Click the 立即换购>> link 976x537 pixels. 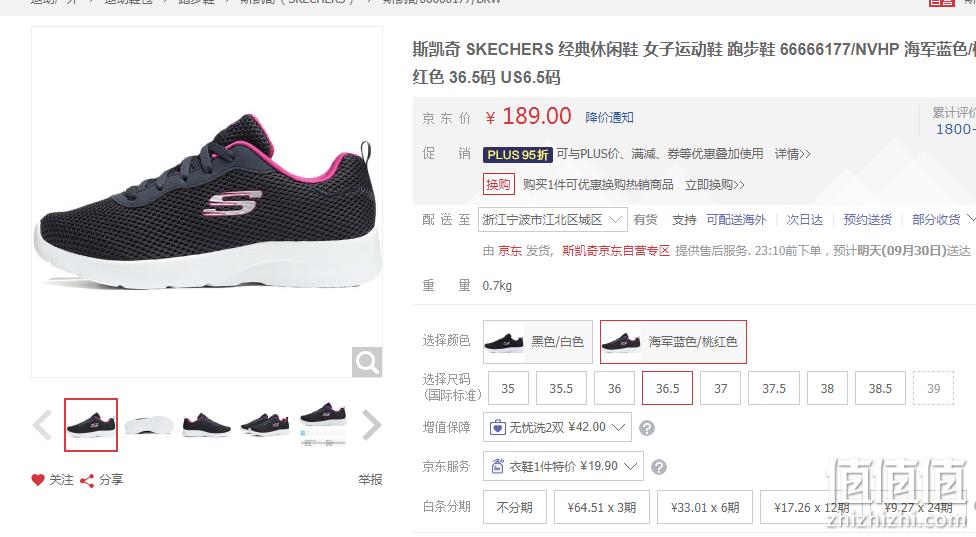pos(715,185)
